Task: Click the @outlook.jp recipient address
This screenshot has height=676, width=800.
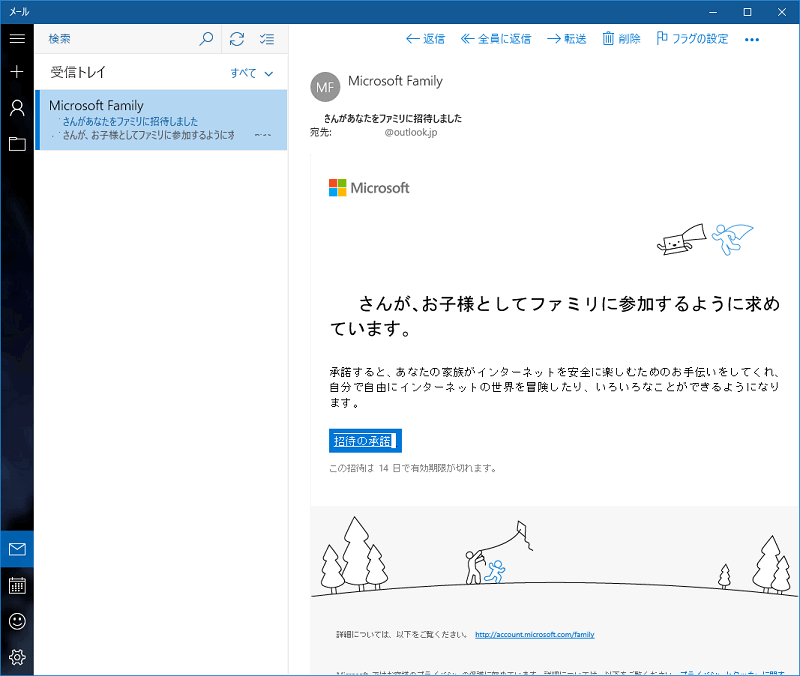Action: 411,133
